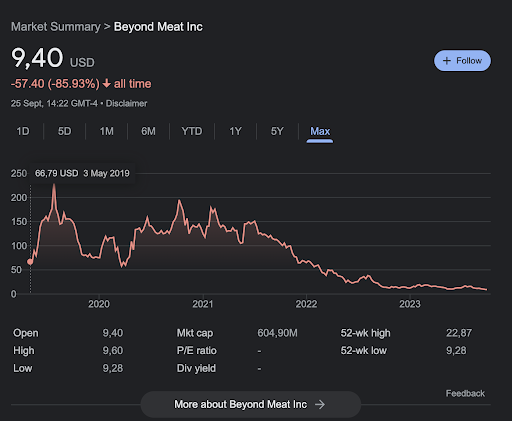Click the 25 Sept, 14:22 GMT-4 timestamp

point(54,104)
